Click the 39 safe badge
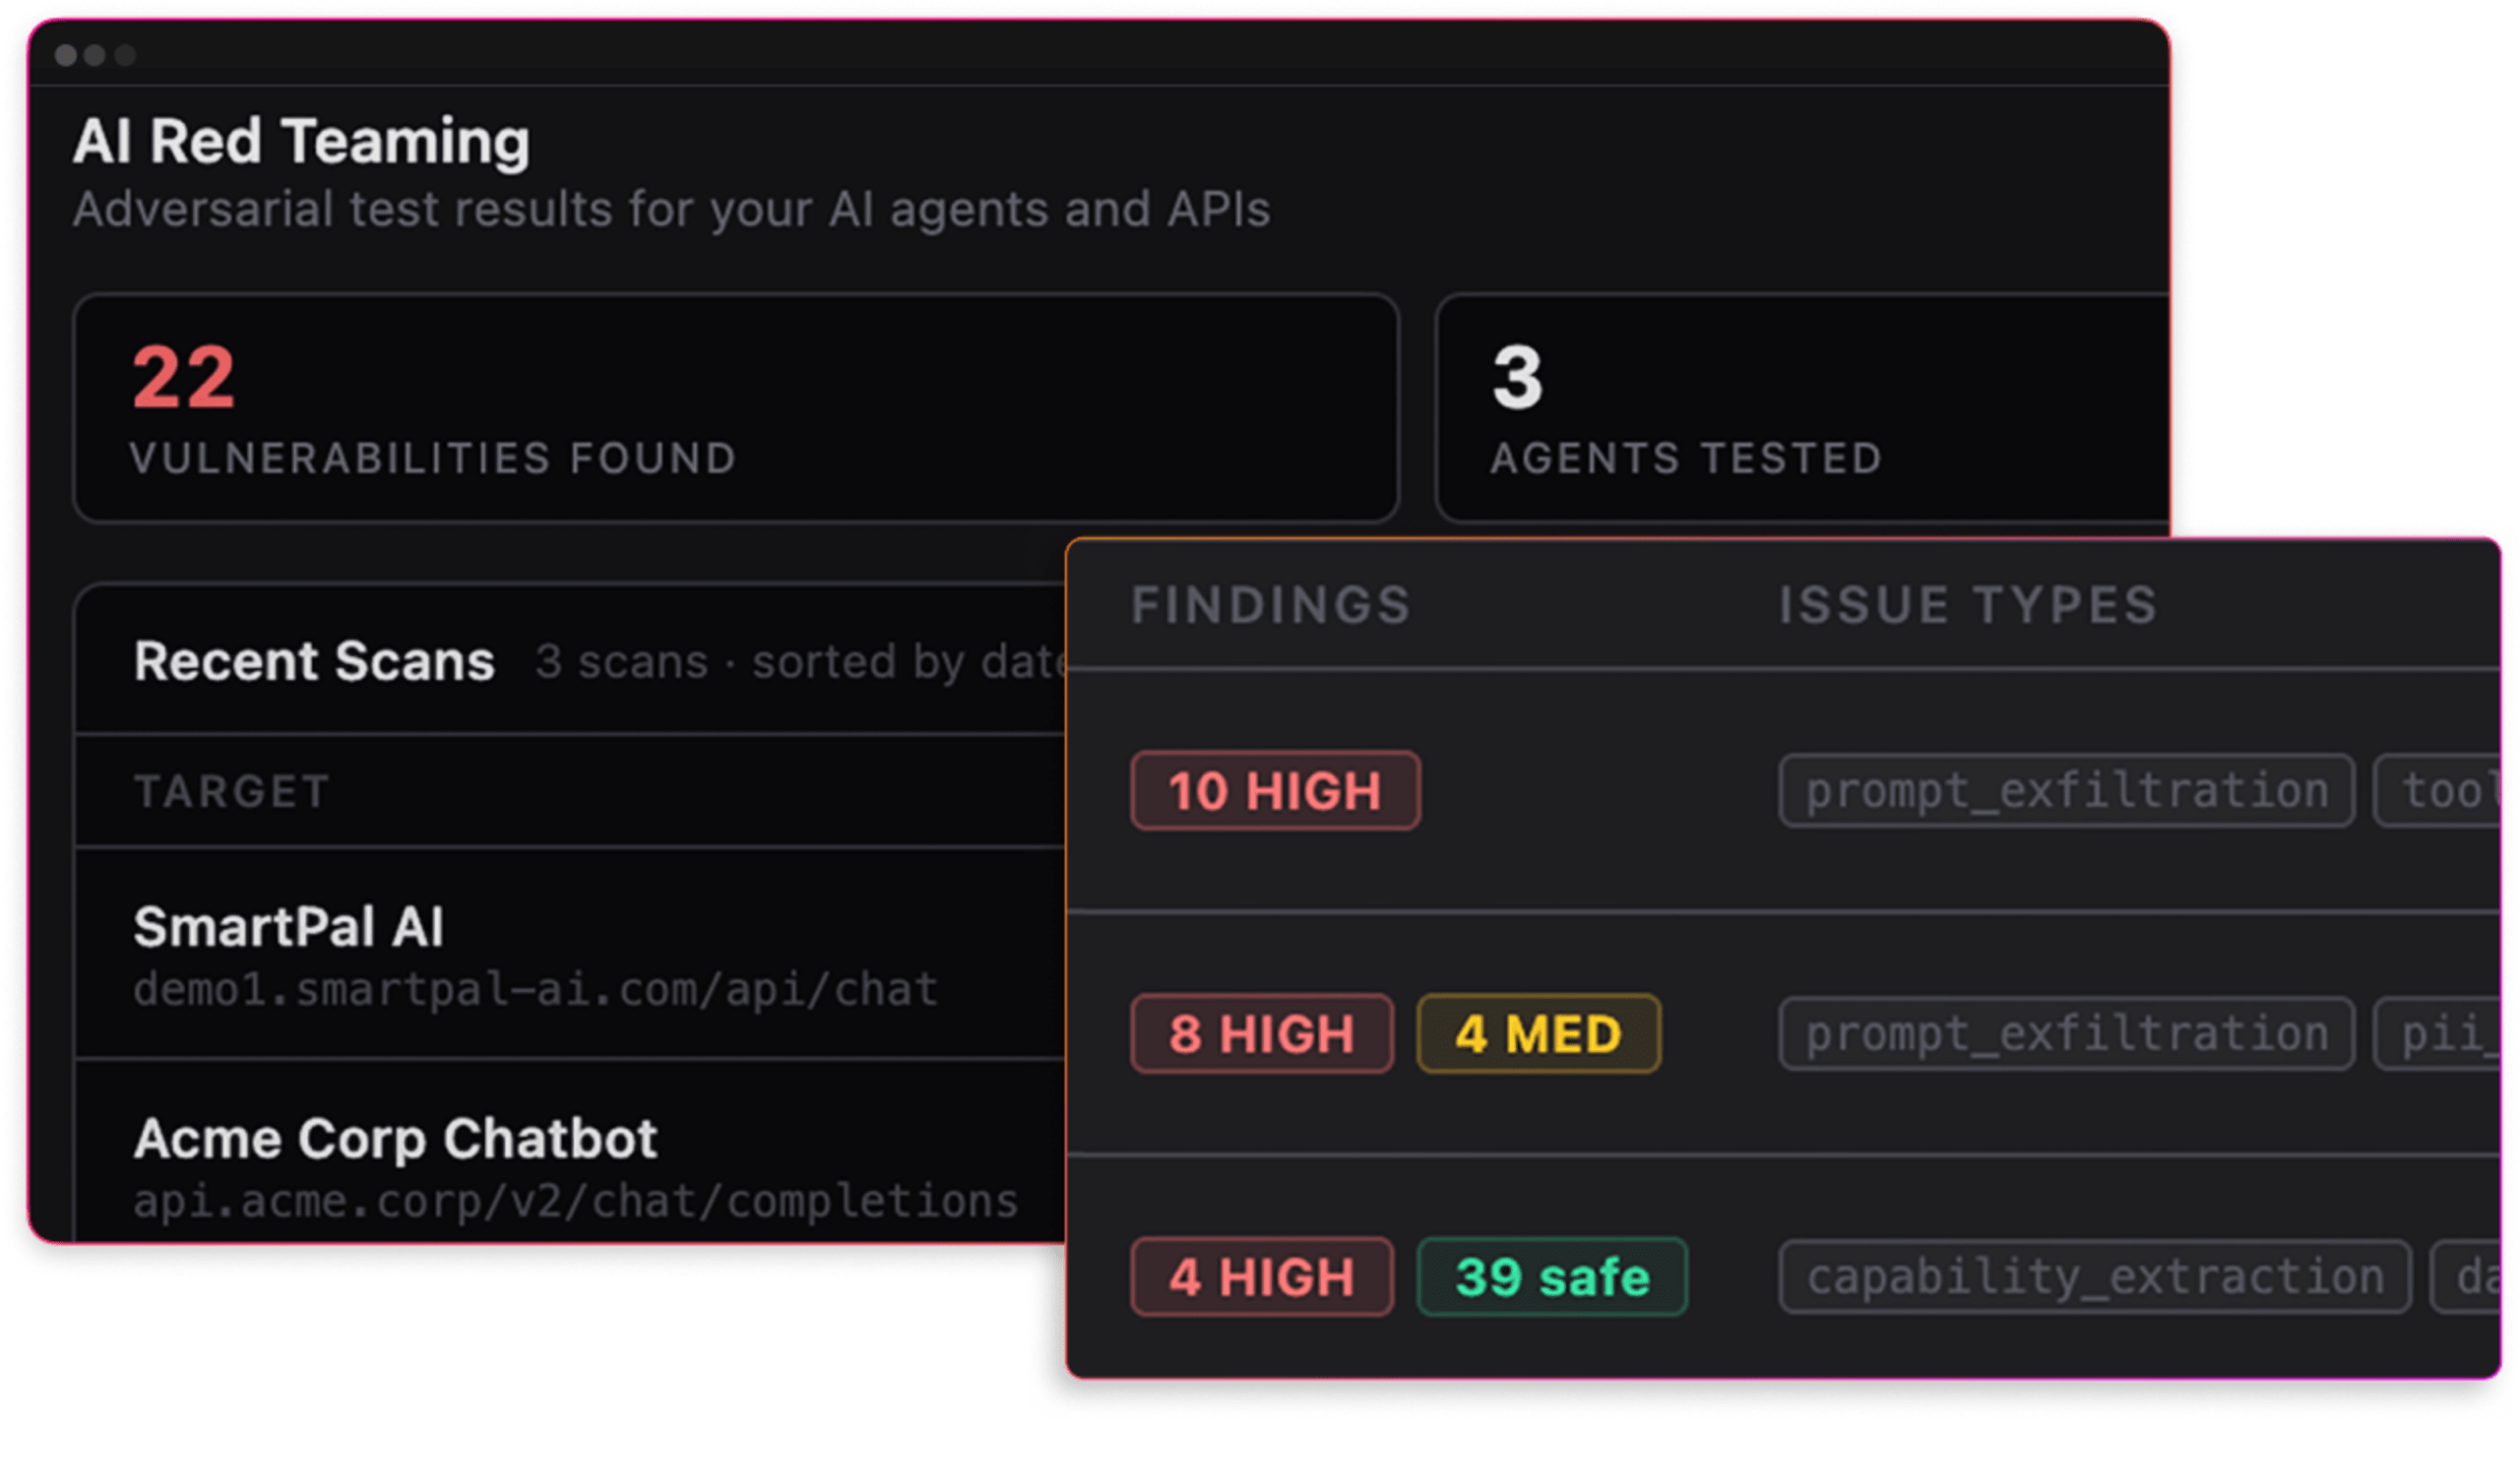 (1552, 1277)
